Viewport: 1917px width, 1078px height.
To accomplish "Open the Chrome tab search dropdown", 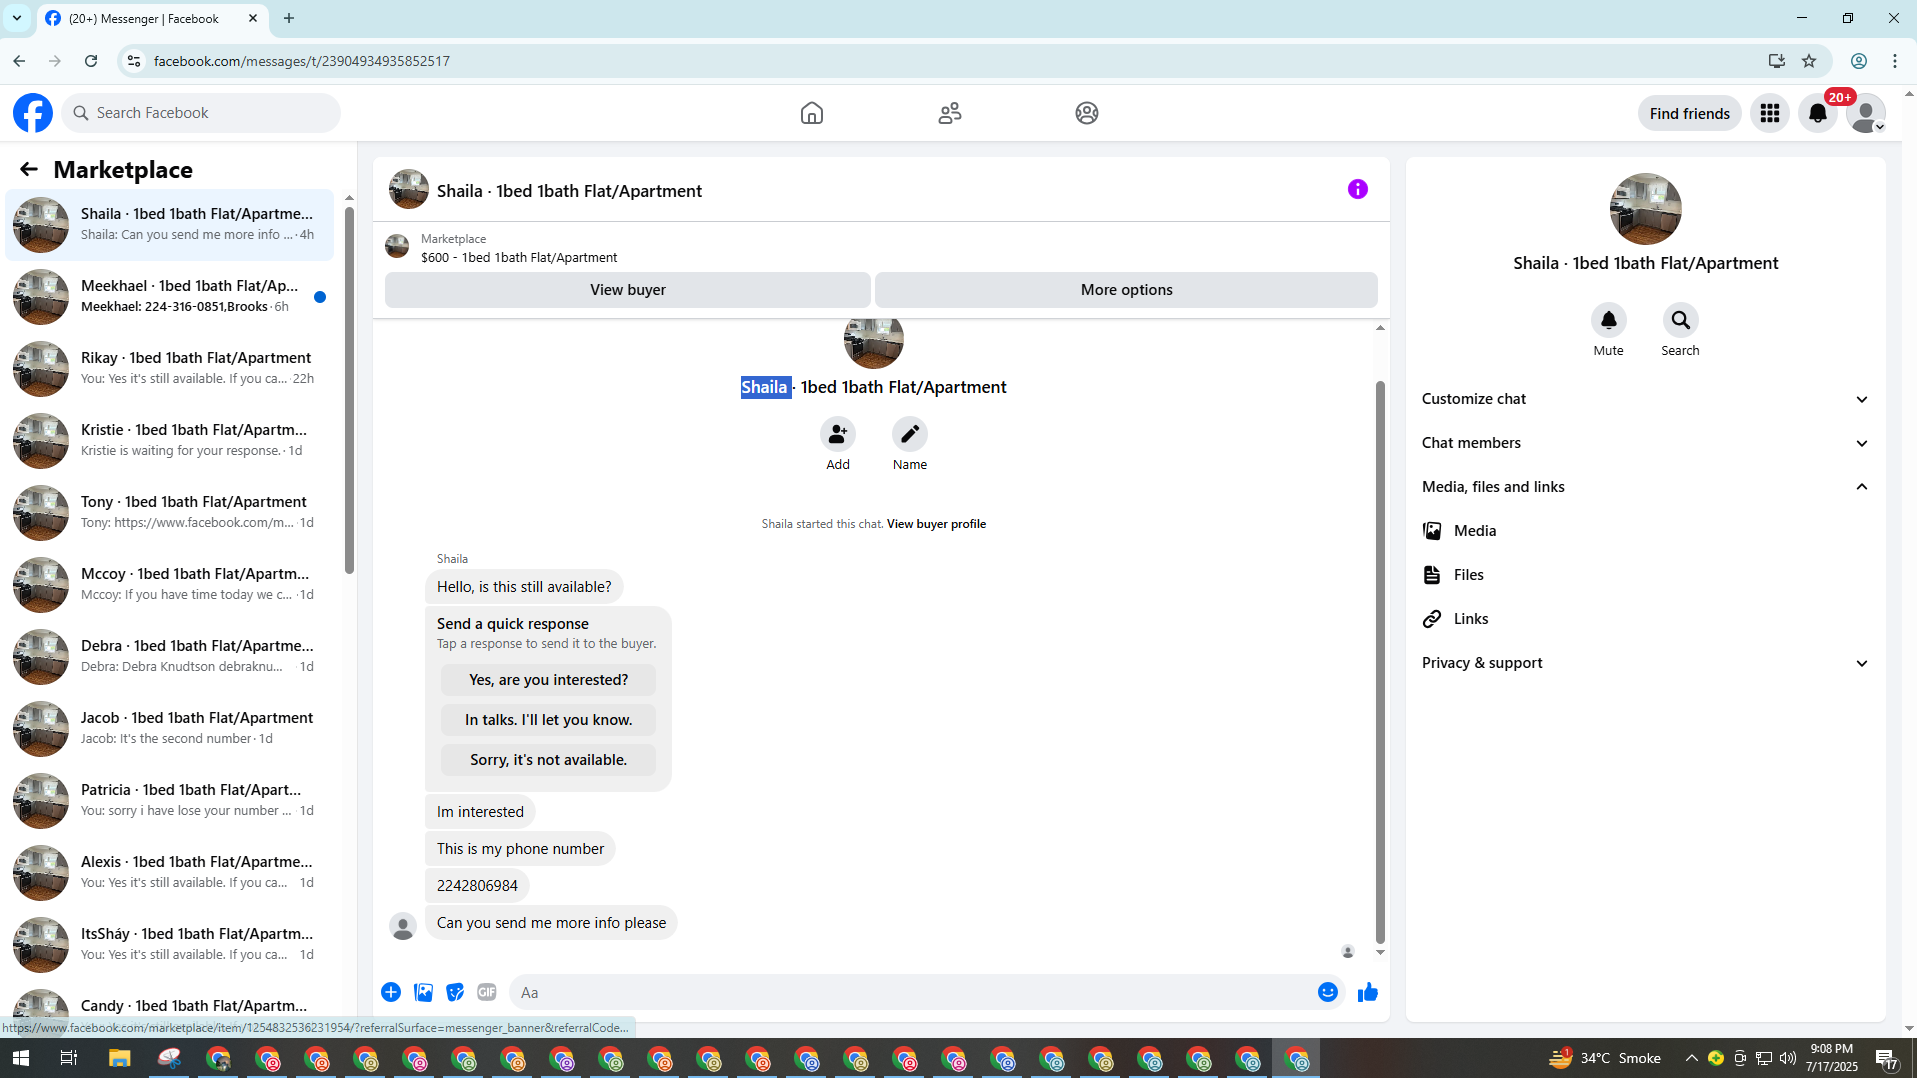I will click(17, 18).
